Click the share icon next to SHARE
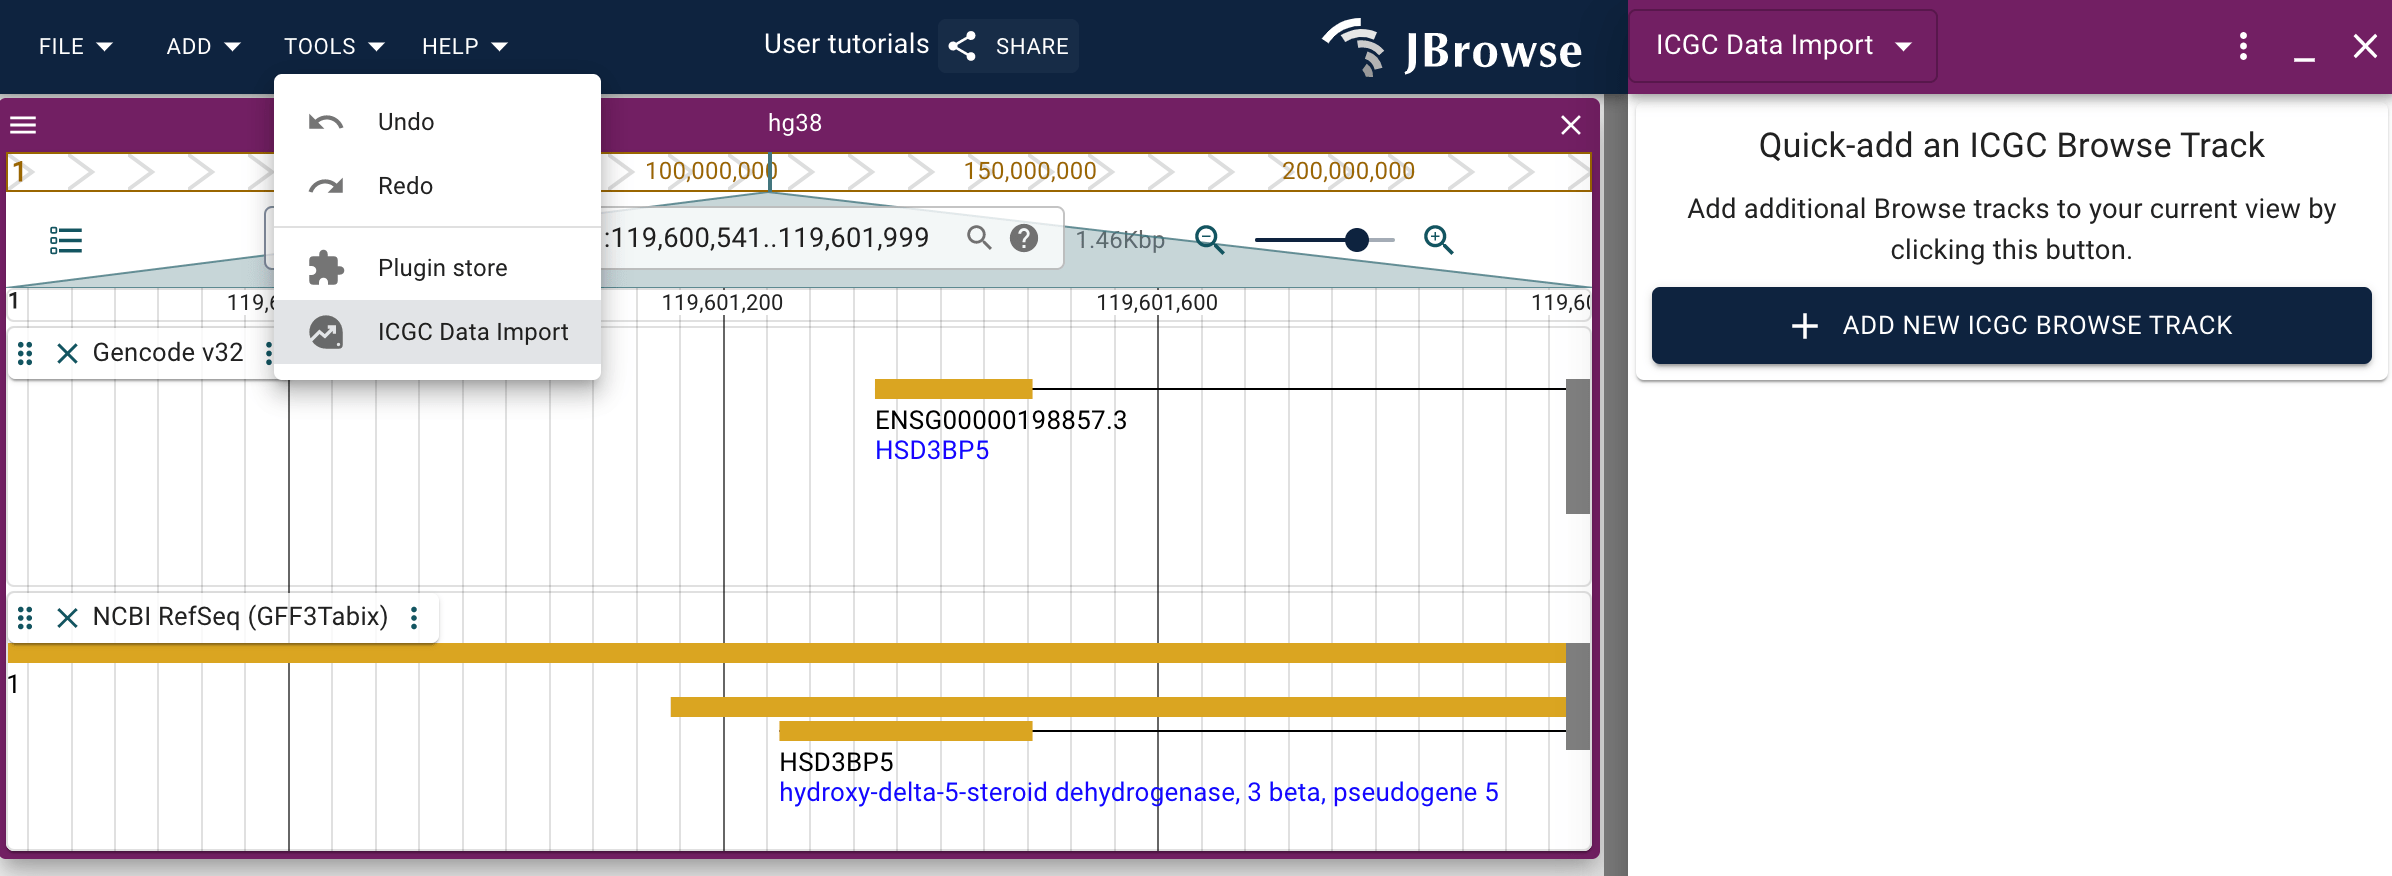2392x876 pixels. pos(962,46)
